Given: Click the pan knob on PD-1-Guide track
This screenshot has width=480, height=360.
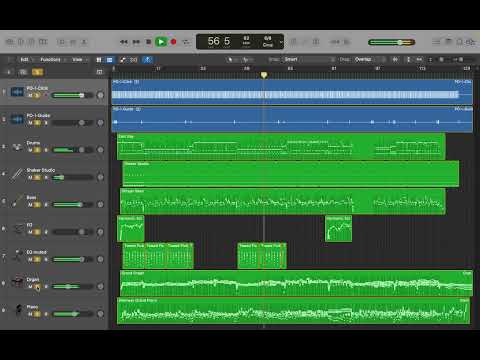Looking at the screenshot, I should (100, 123).
